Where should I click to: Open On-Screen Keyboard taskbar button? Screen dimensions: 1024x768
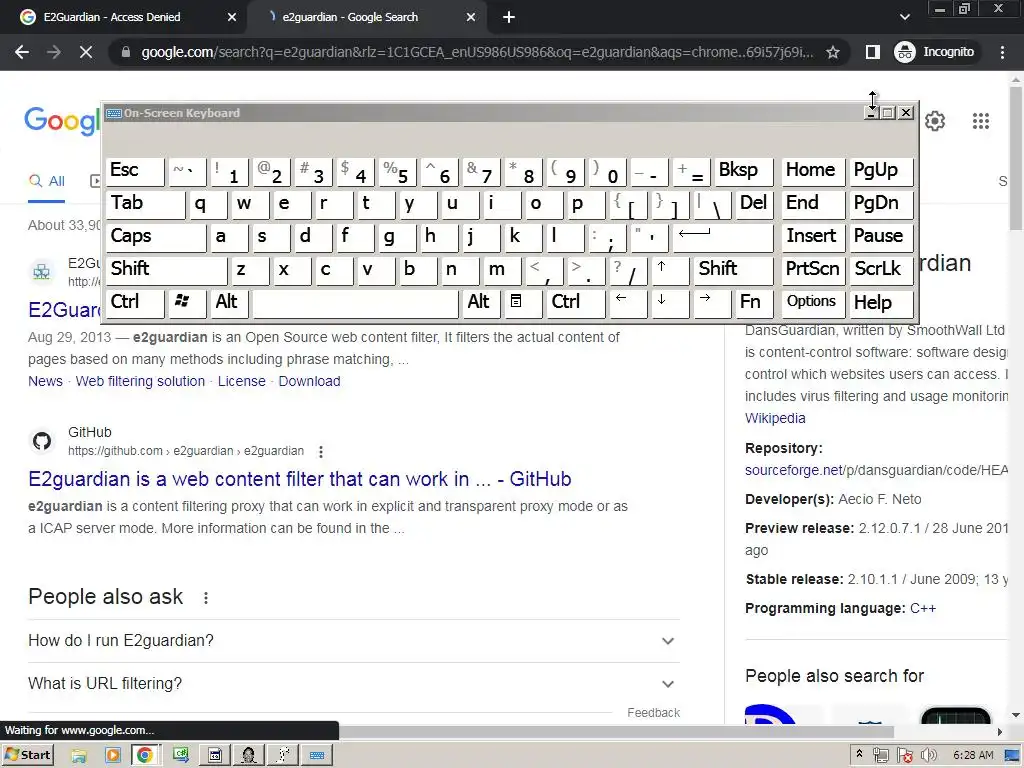[x=317, y=756]
